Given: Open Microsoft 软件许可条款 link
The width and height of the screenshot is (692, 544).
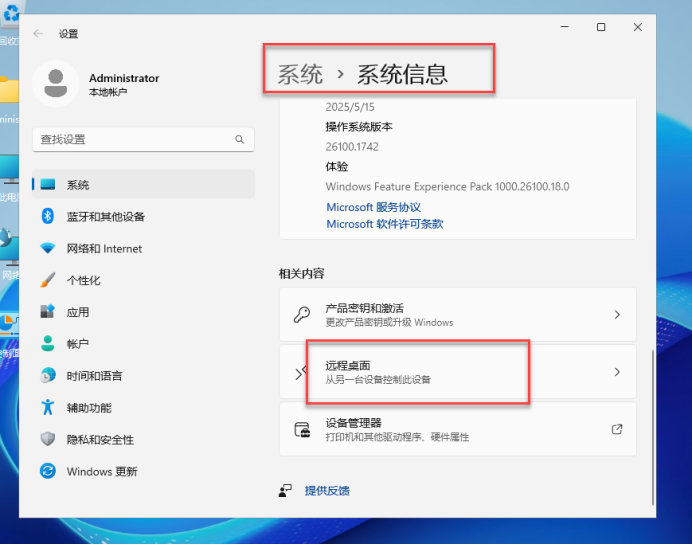Looking at the screenshot, I should pyautogui.click(x=384, y=224).
